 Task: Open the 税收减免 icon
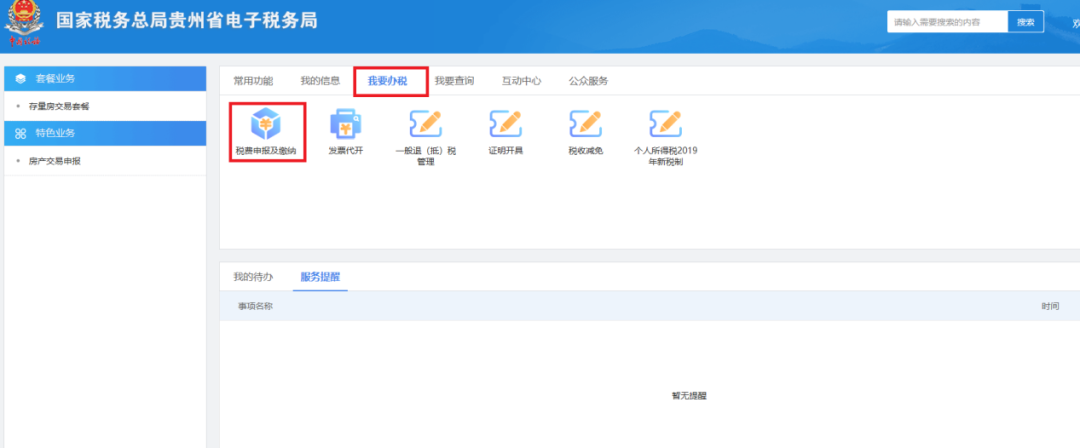click(x=585, y=124)
